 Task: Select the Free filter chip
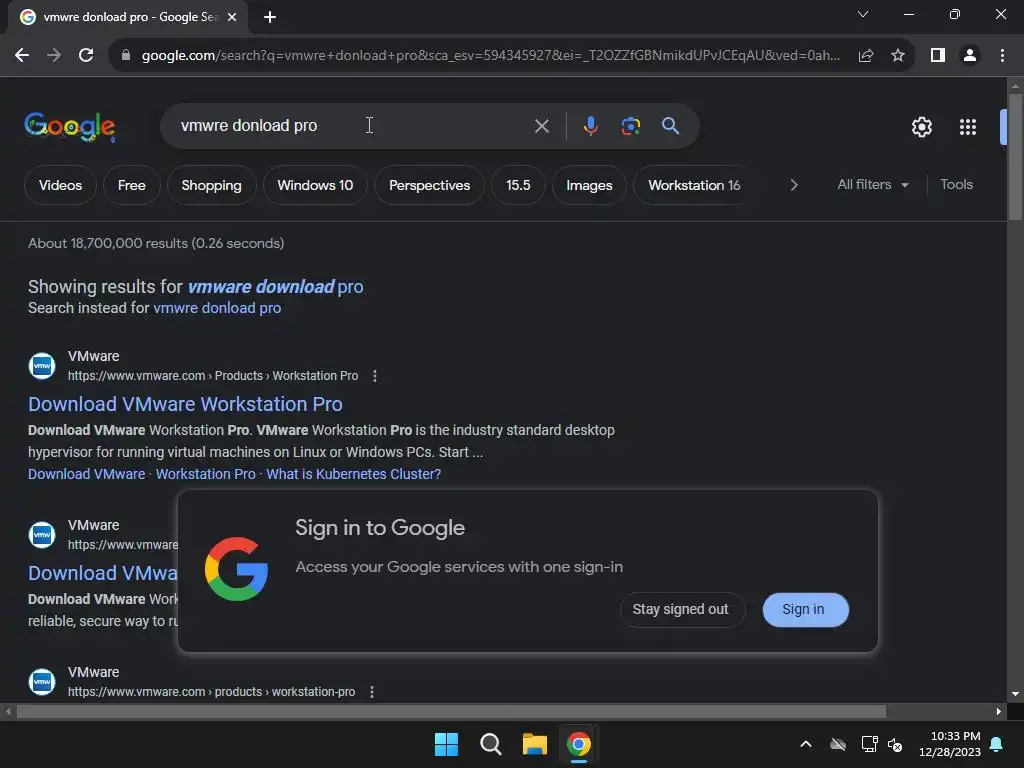(x=131, y=185)
